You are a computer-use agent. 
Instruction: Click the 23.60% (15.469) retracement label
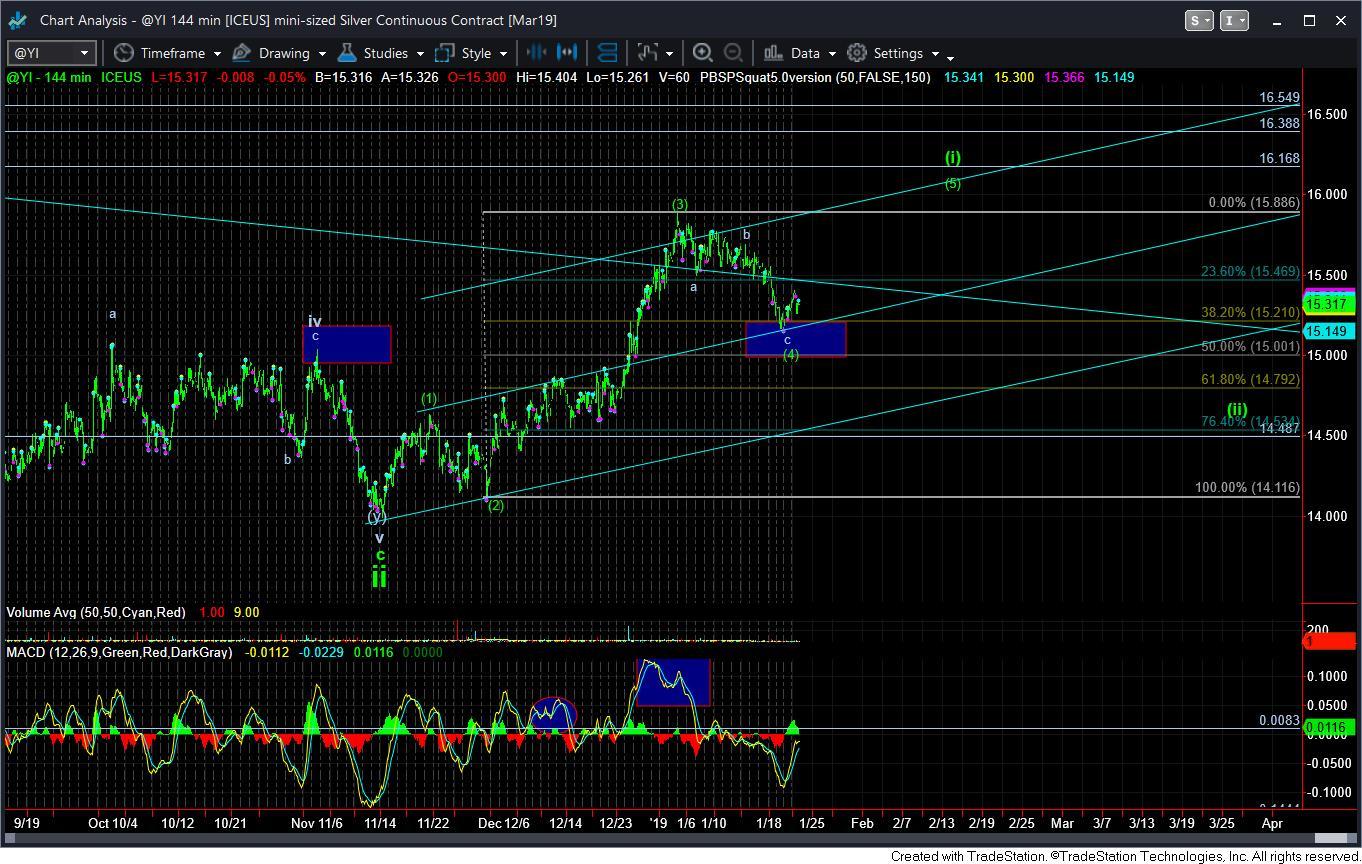[x=1250, y=272]
